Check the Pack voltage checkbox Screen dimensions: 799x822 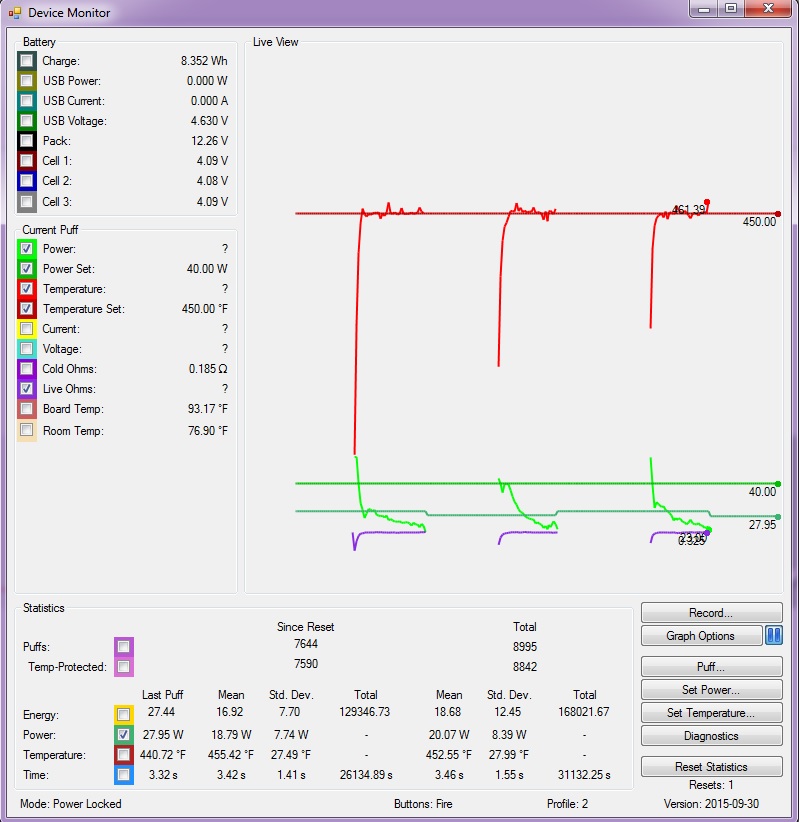point(26,140)
